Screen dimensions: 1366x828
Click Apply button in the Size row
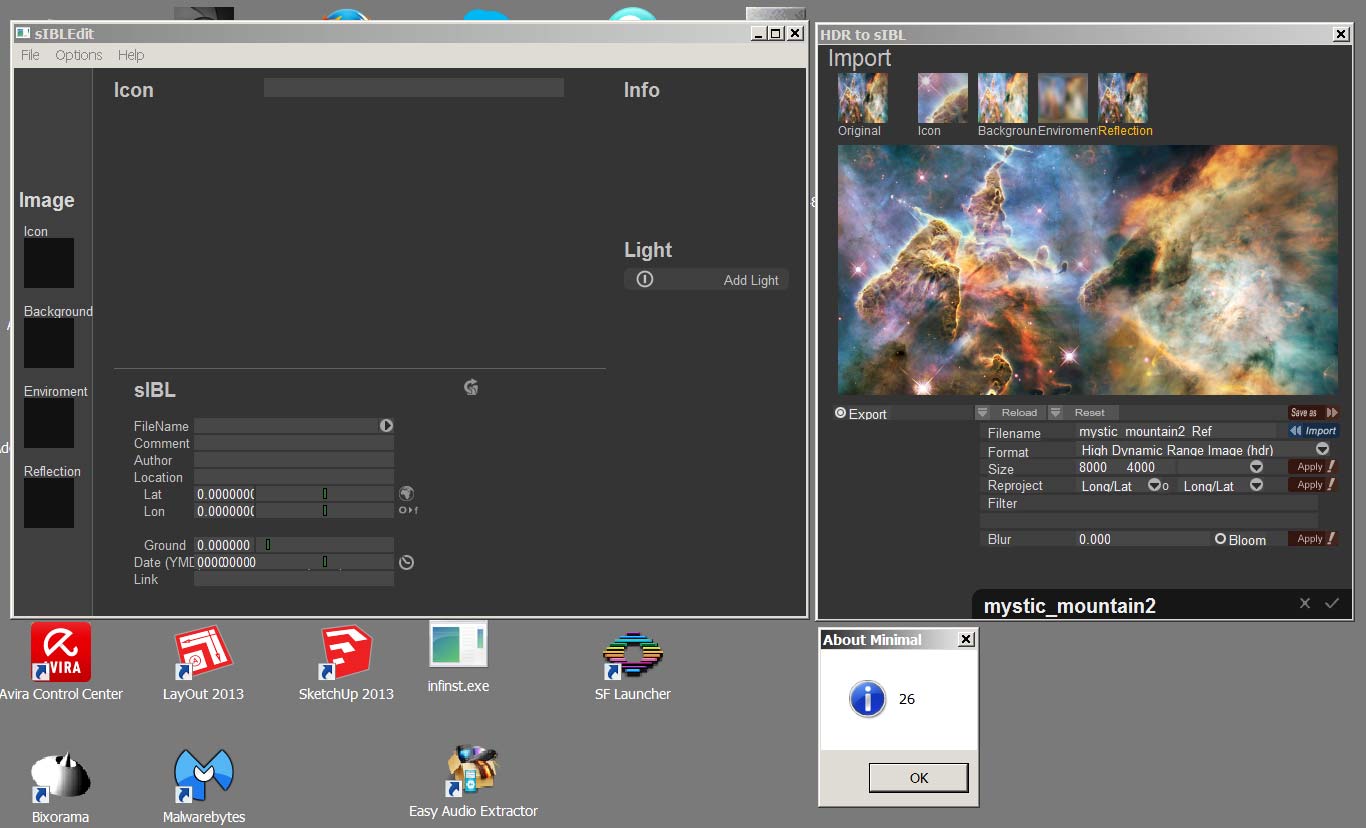[1313, 467]
